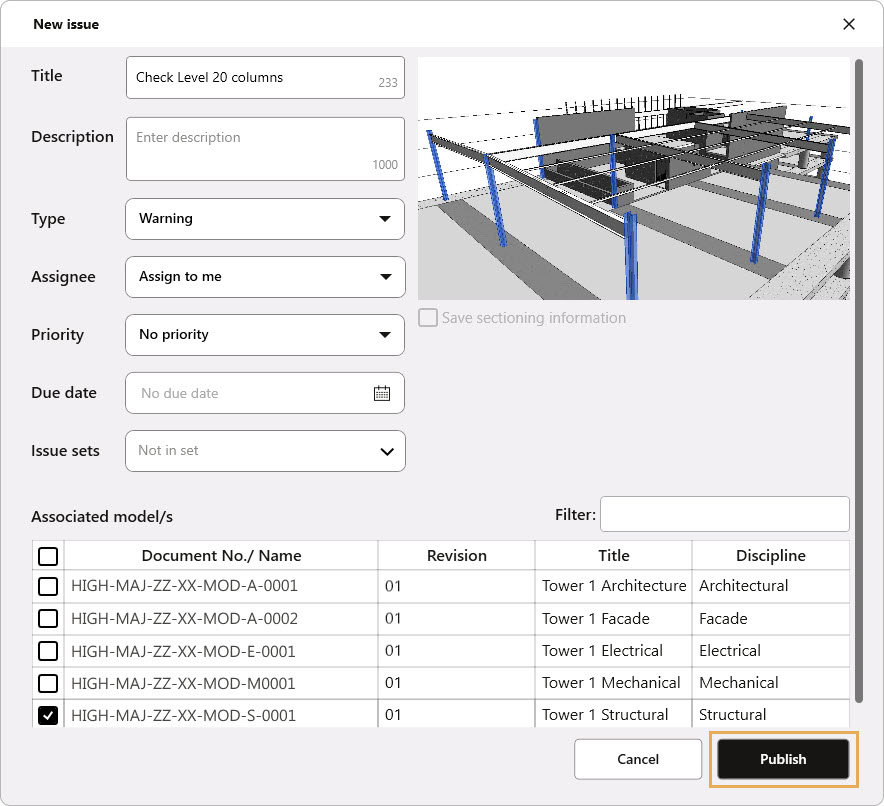Open the Type dropdown showing Warning
Screen dimensions: 884x806
point(265,219)
